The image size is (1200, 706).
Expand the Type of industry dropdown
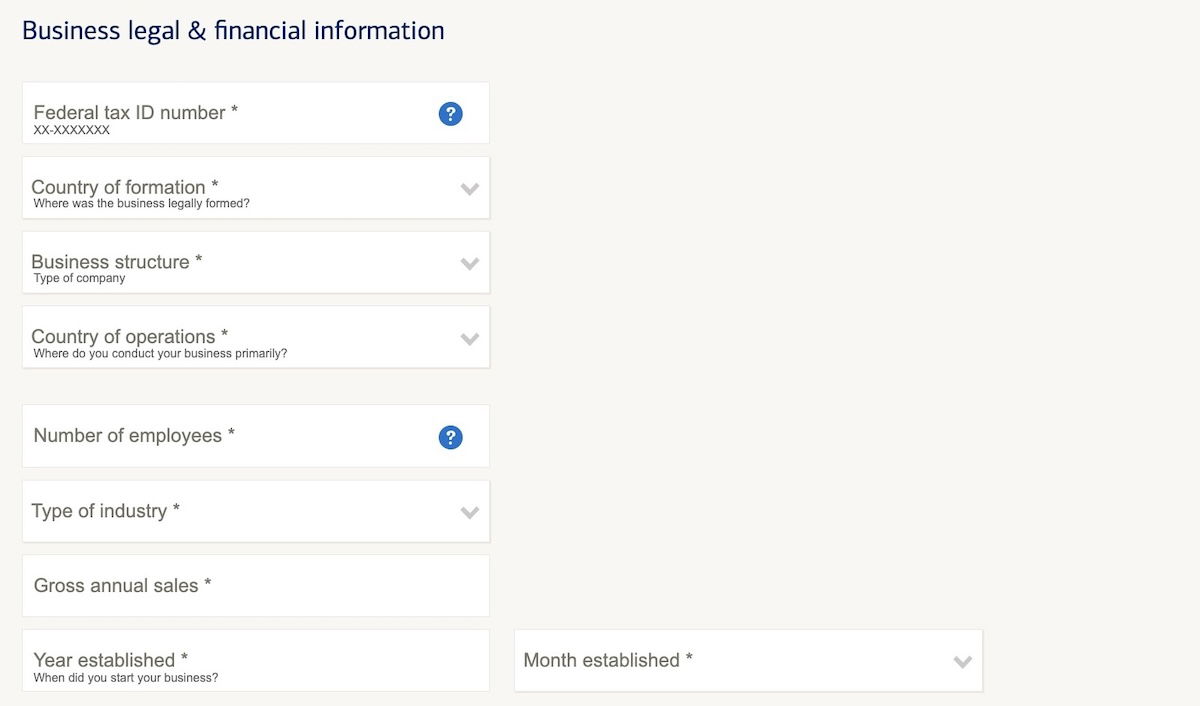[x=256, y=512]
